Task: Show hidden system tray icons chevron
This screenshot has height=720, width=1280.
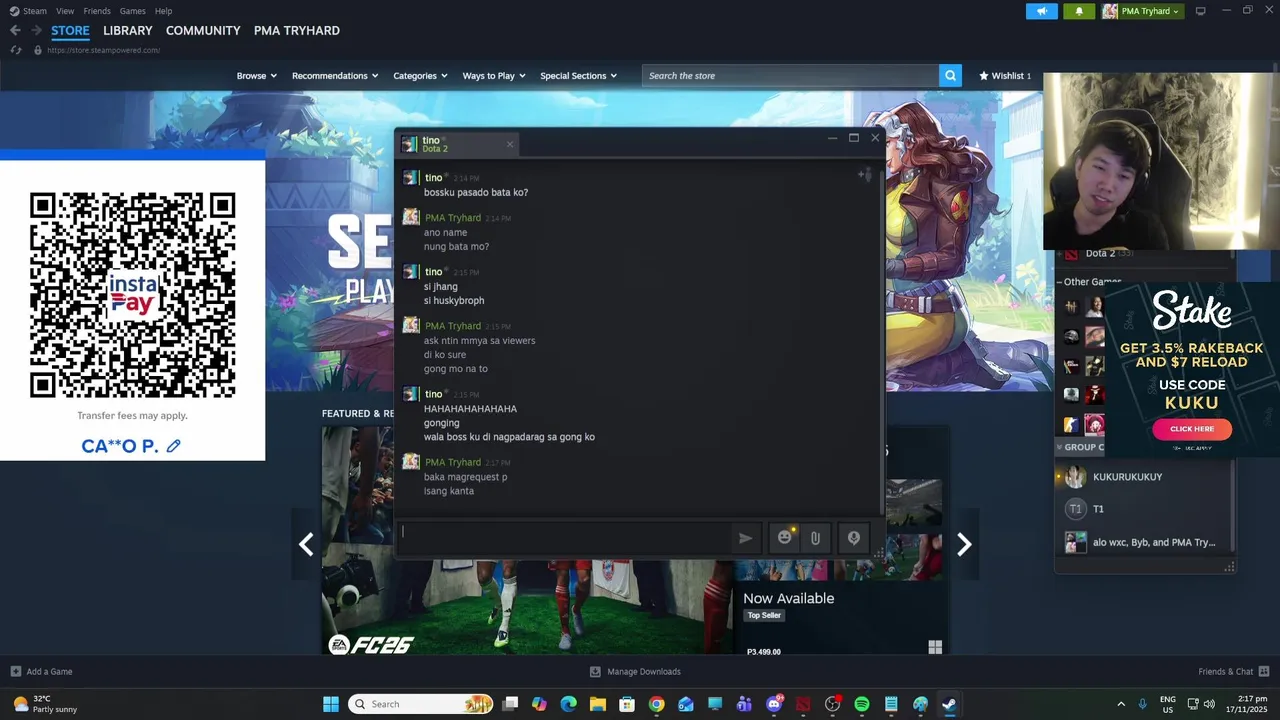Action: (1121, 704)
